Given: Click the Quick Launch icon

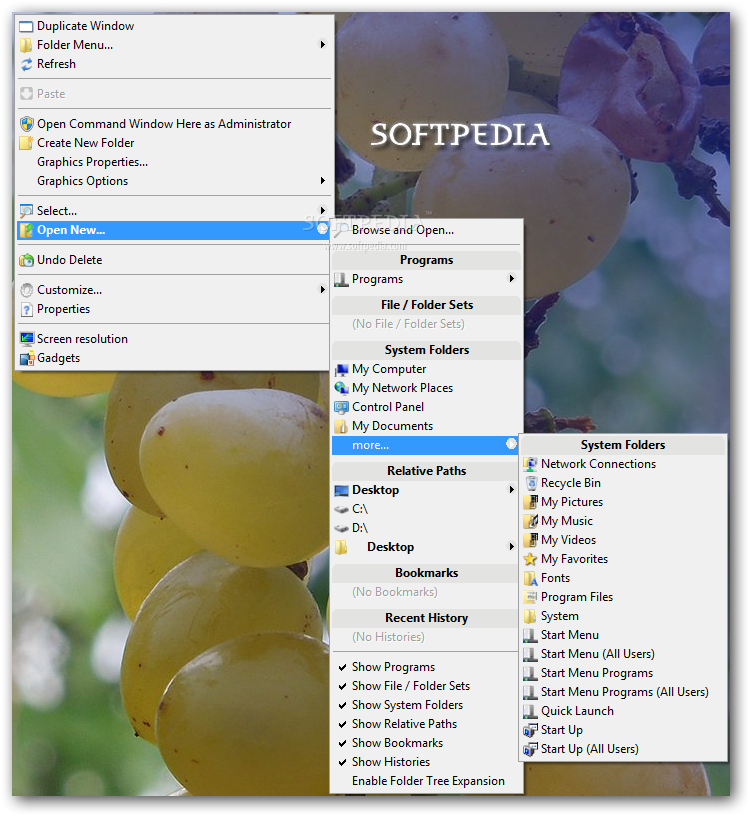Looking at the screenshot, I should click(x=530, y=711).
